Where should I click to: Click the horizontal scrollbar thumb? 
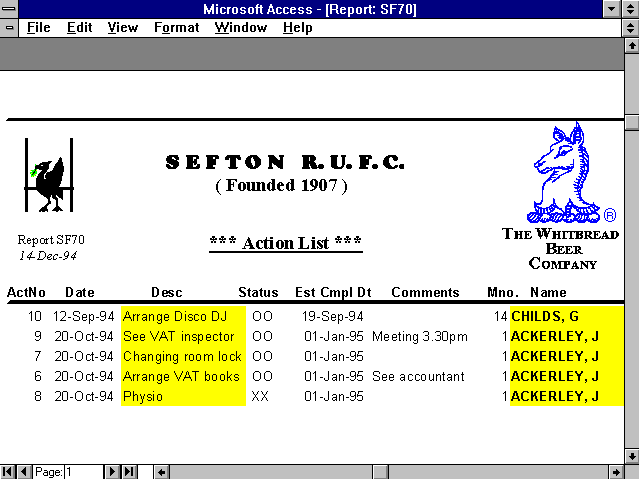[x=380, y=471]
